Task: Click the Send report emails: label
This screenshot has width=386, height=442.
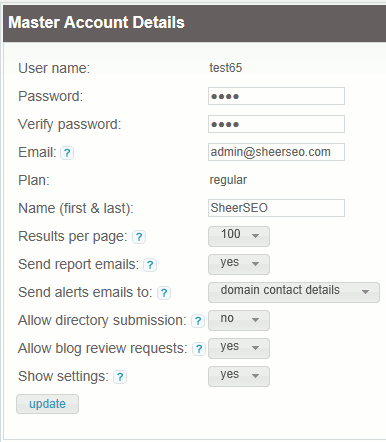Action: [x=78, y=264]
